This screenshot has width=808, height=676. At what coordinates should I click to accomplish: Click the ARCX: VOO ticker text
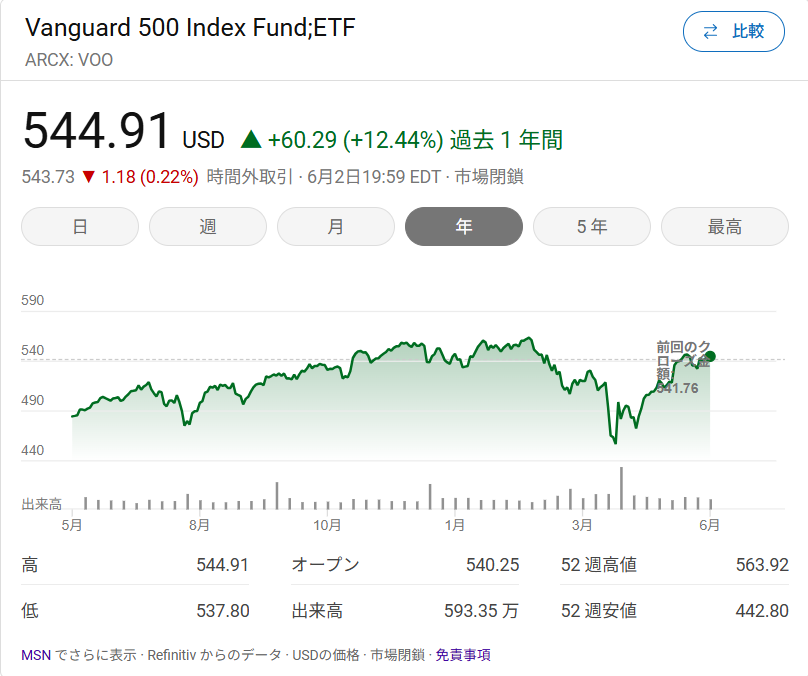pyautogui.click(x=69, y=60)
